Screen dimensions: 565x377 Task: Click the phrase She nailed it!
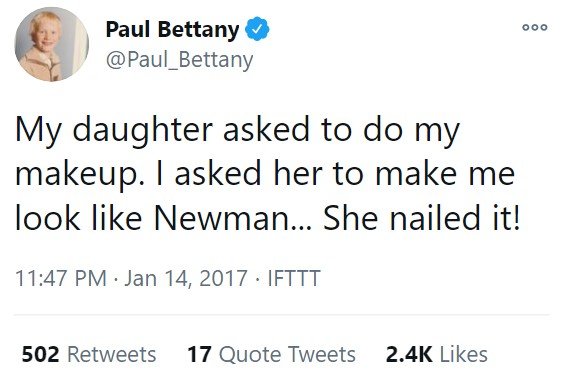422,218
